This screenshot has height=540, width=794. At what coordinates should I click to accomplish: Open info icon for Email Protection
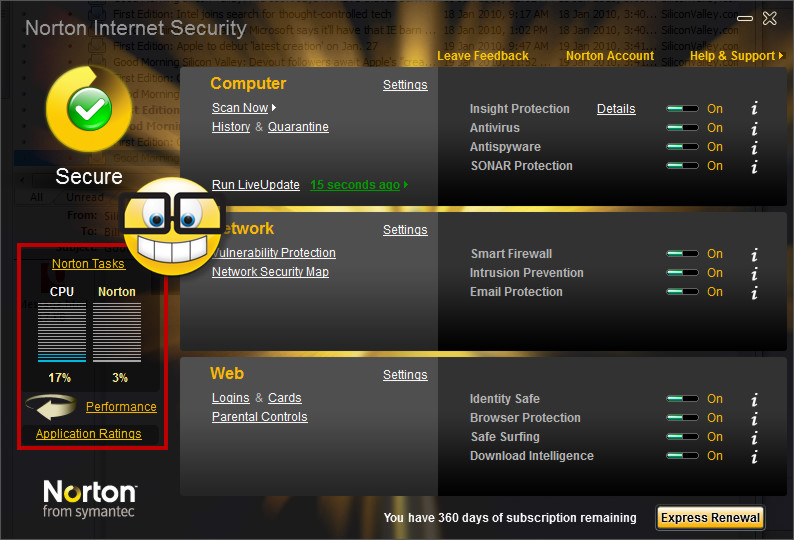(754, 292)
